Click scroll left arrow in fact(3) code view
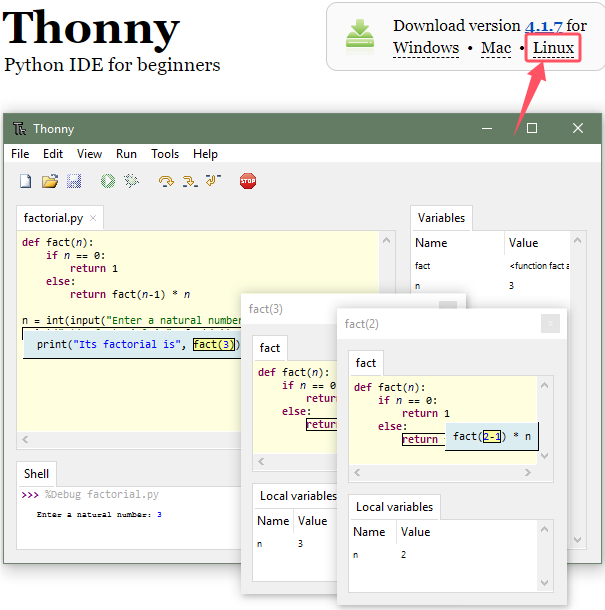The width and height of the screenshot is (605, 610). [x=261, y=462]
